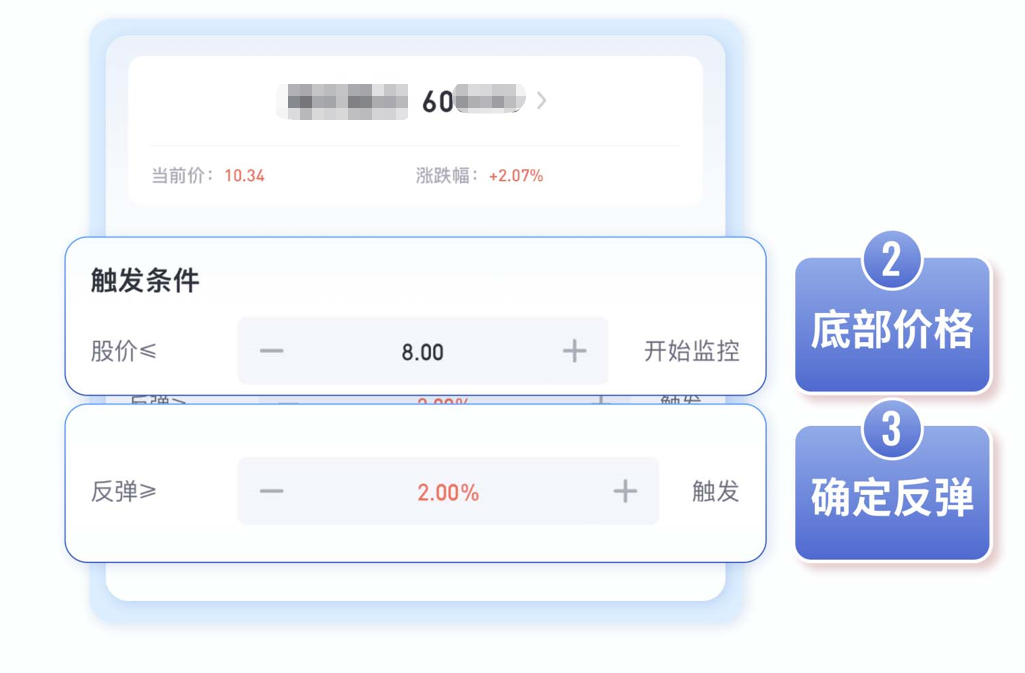1025x673 pixels.
Task: Click the 8.00 price input field
Action: [x=422, y=352]
